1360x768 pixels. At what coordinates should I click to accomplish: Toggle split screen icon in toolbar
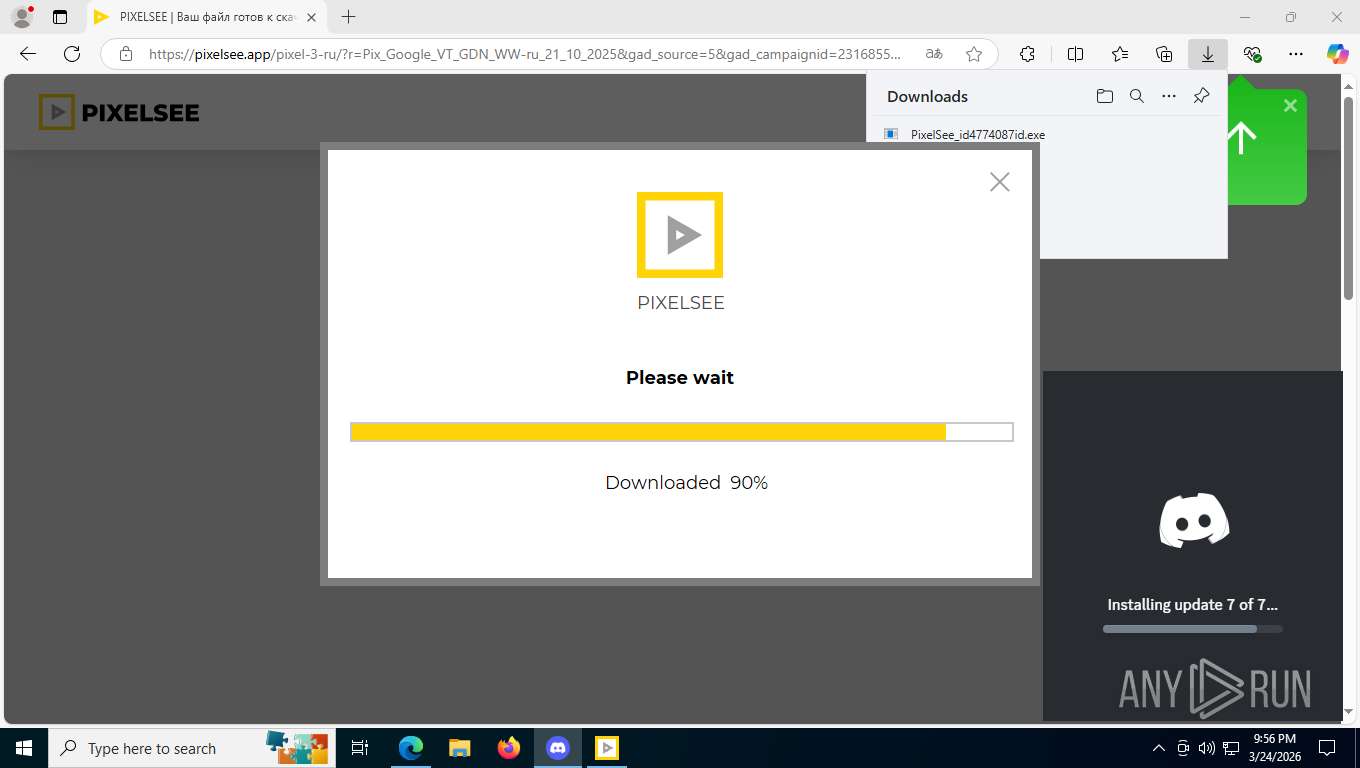click(x=1076, y=54)
